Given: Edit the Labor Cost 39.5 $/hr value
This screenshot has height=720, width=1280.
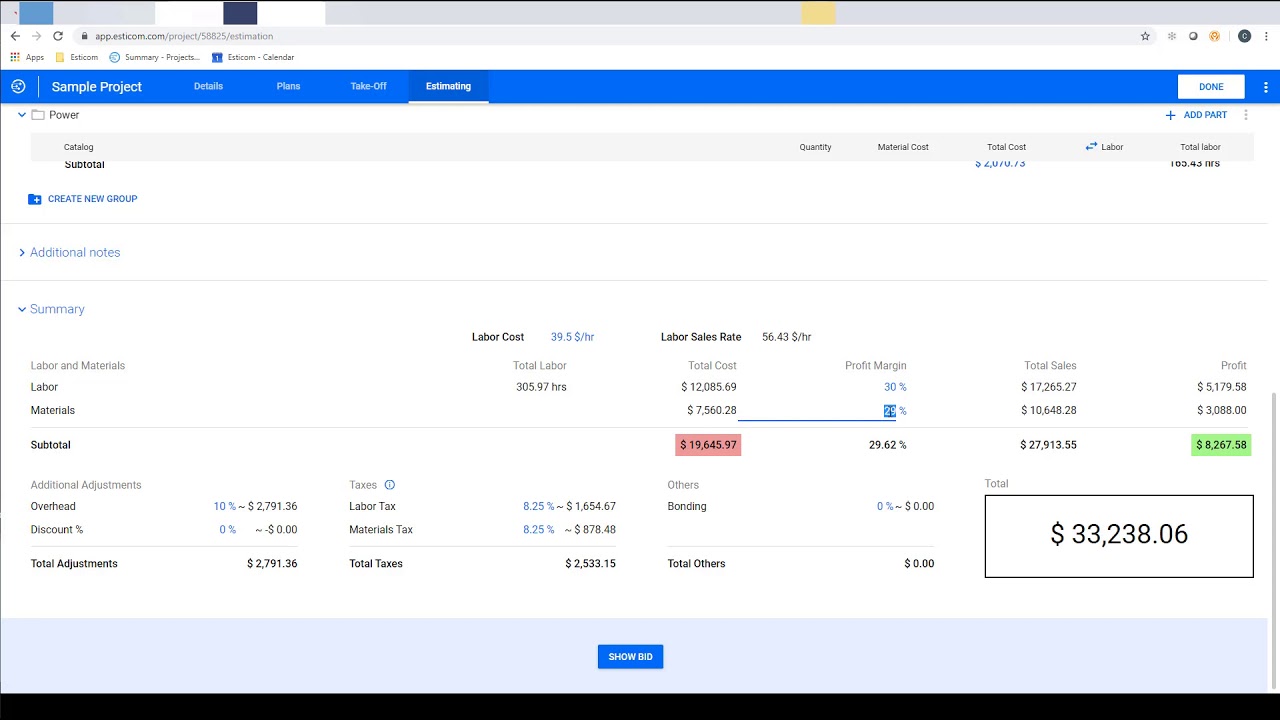Looking at the screenshot, I should (572, 337).
